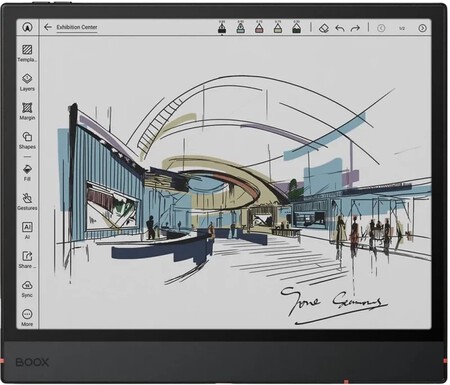This screenshot has width=450, height=385.
Task: Go to the previous page
Action: (x=381, y=28)
